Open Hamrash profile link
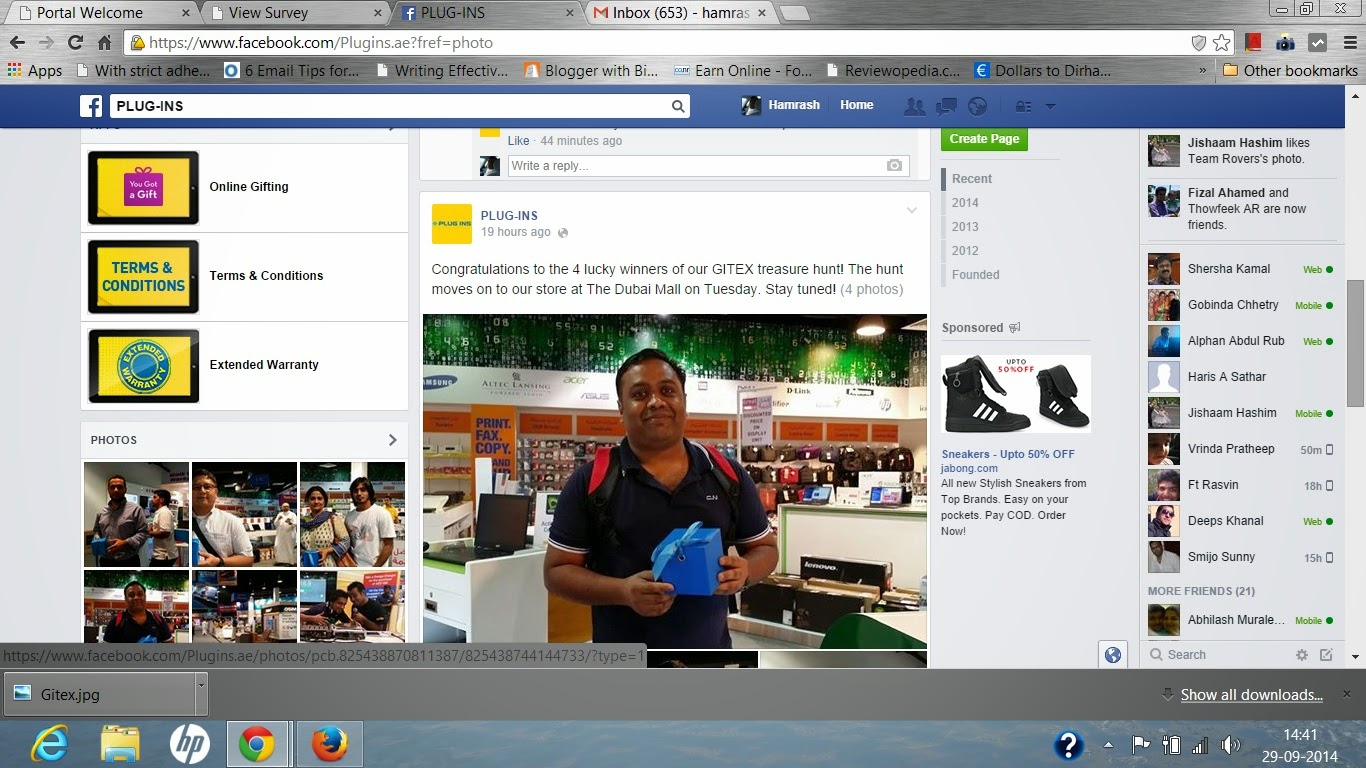Screen dimensions: 1366x768 tap(782, 105)
